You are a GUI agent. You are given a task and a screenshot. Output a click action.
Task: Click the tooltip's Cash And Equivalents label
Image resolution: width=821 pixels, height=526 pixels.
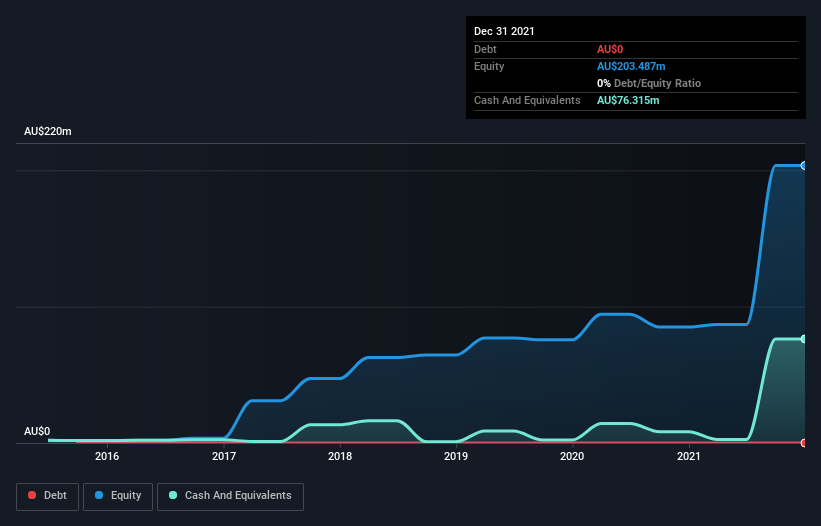tap(527, 100)
